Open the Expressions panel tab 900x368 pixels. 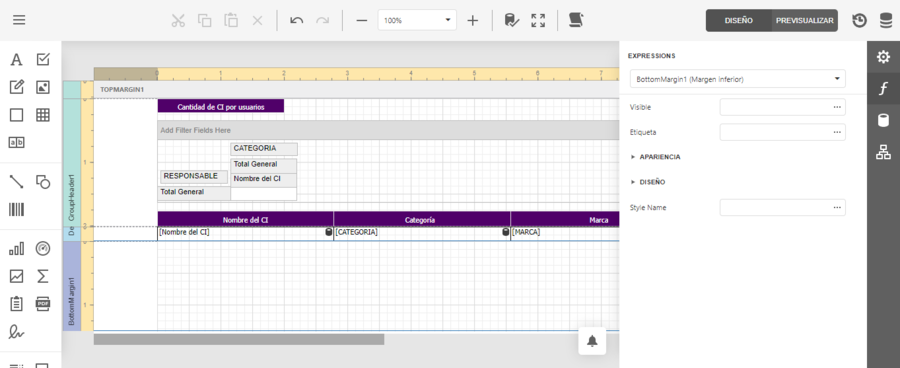tap(883, 89)
